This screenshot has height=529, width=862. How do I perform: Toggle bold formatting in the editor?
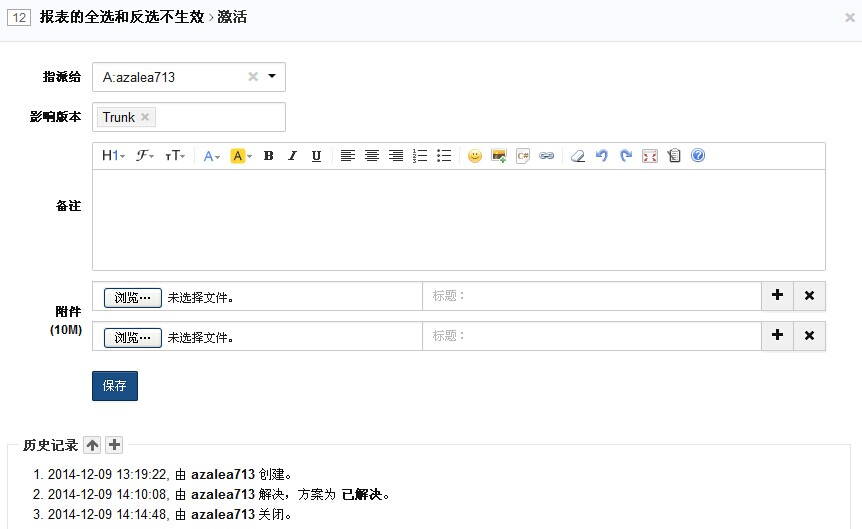tap(268, 156)
